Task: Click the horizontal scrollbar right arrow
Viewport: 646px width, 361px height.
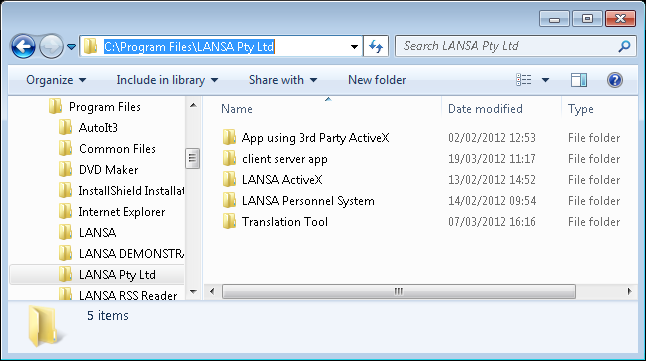Action: point(629,291)
